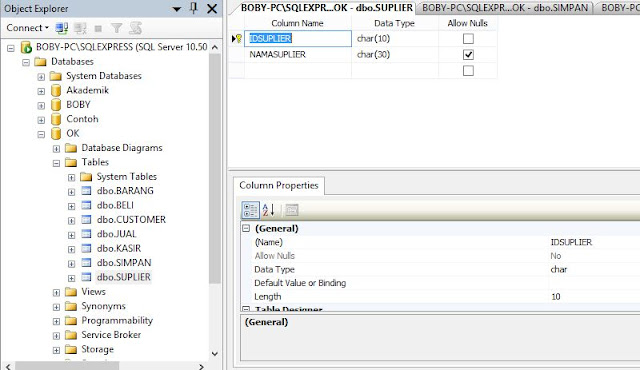The image size is (640, 370).
Task: Collapse the Tables node
Action: click(x=56, y=163)
